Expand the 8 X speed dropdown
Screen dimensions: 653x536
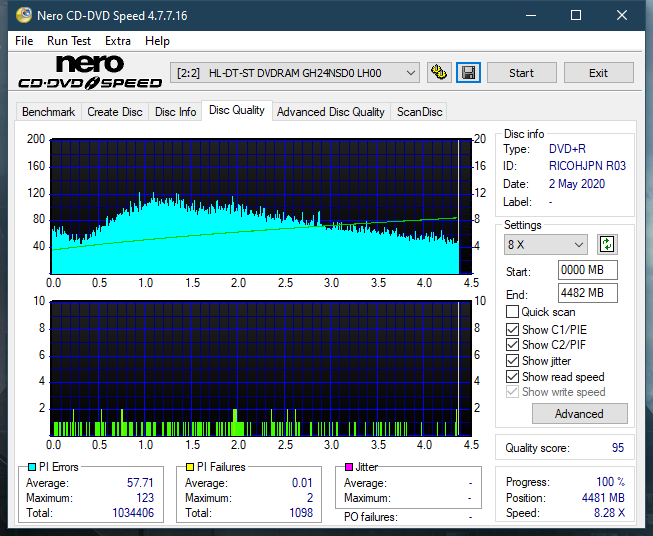pyautogui.click(x=546, y=244)
